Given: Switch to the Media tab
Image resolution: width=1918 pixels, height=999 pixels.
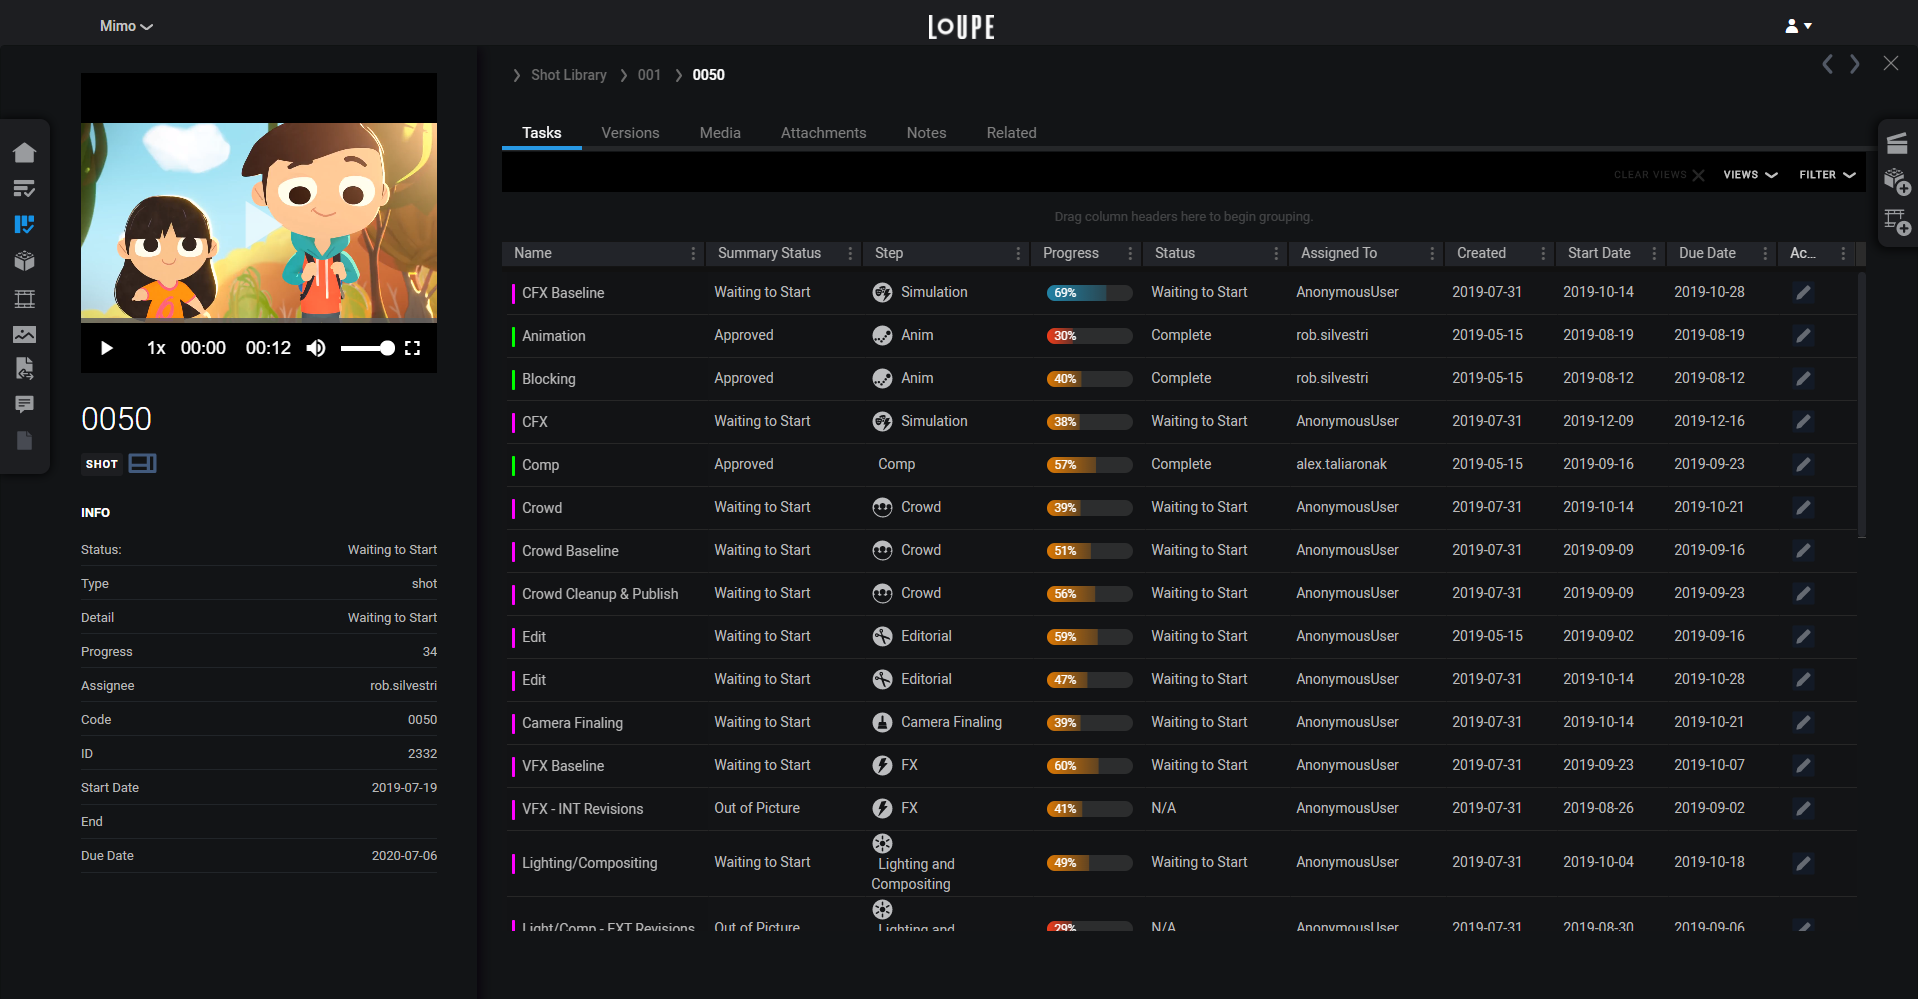Looking at the screenshot, I should tap(720, 133).
